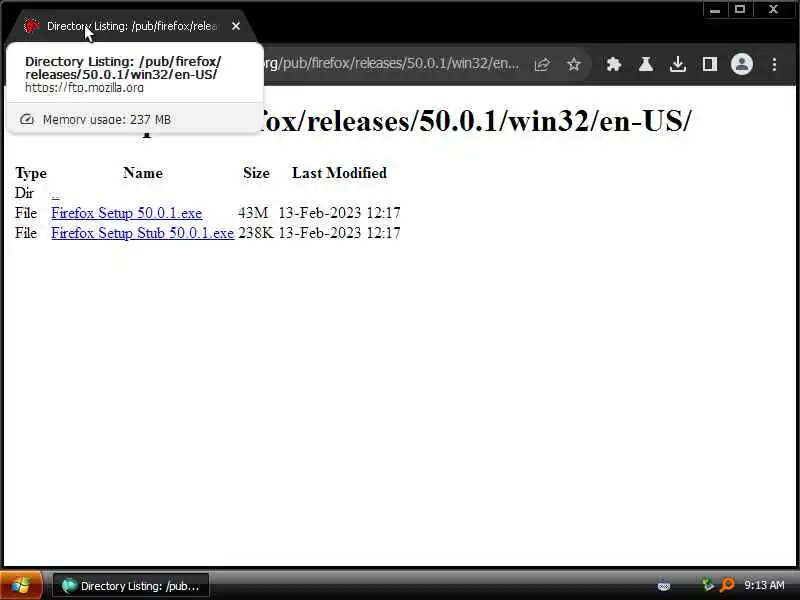Maximize the browser window

pyautogui.click(x=740, y=10)
